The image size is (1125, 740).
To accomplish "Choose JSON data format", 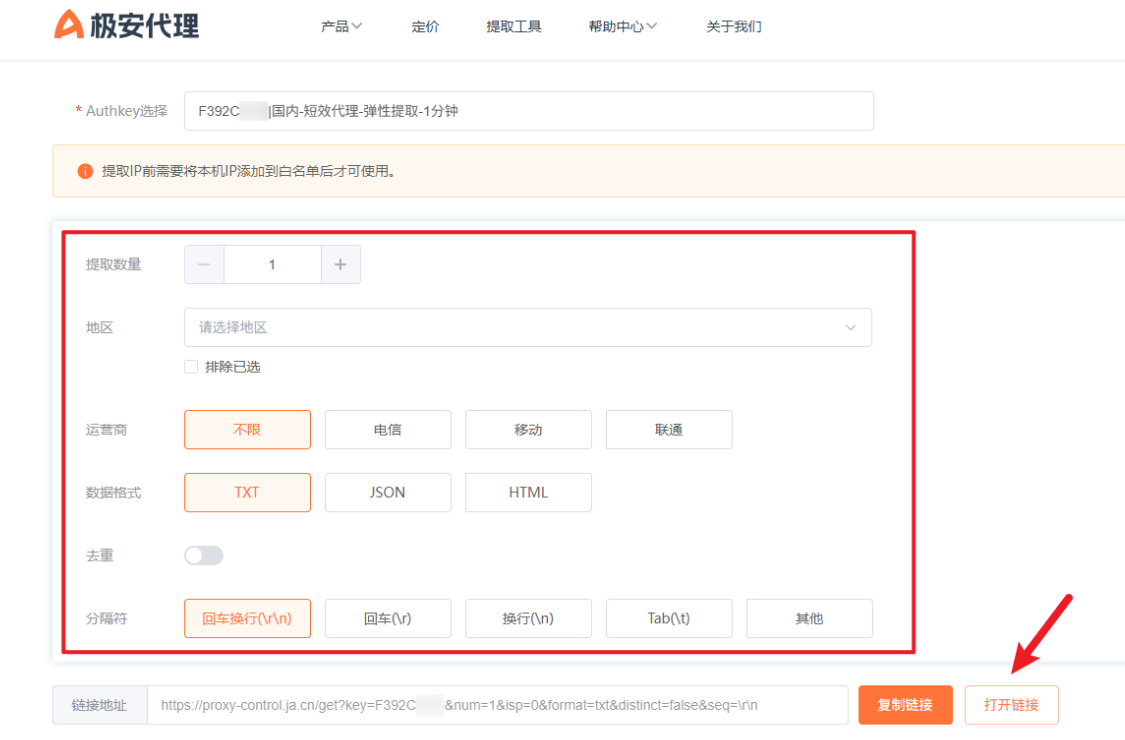I will click(388, 492).
